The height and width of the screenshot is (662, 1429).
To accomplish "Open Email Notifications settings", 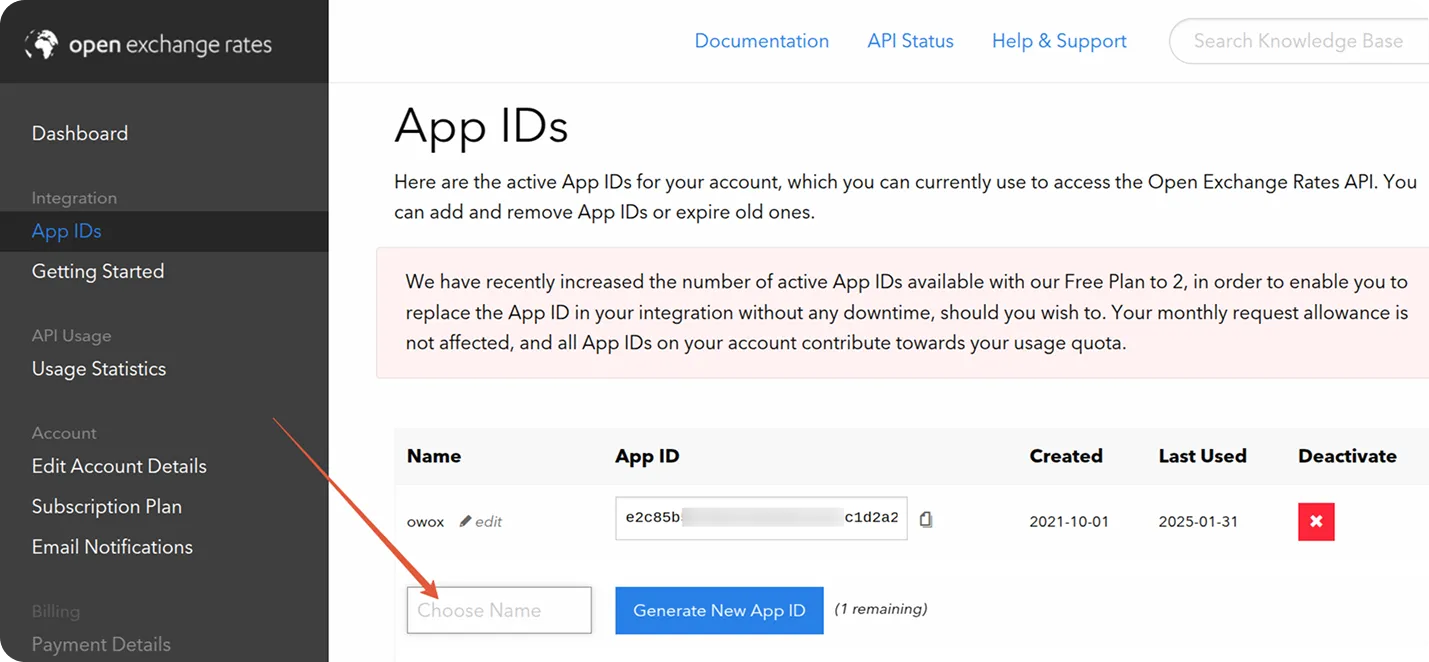I will point(112,547).
